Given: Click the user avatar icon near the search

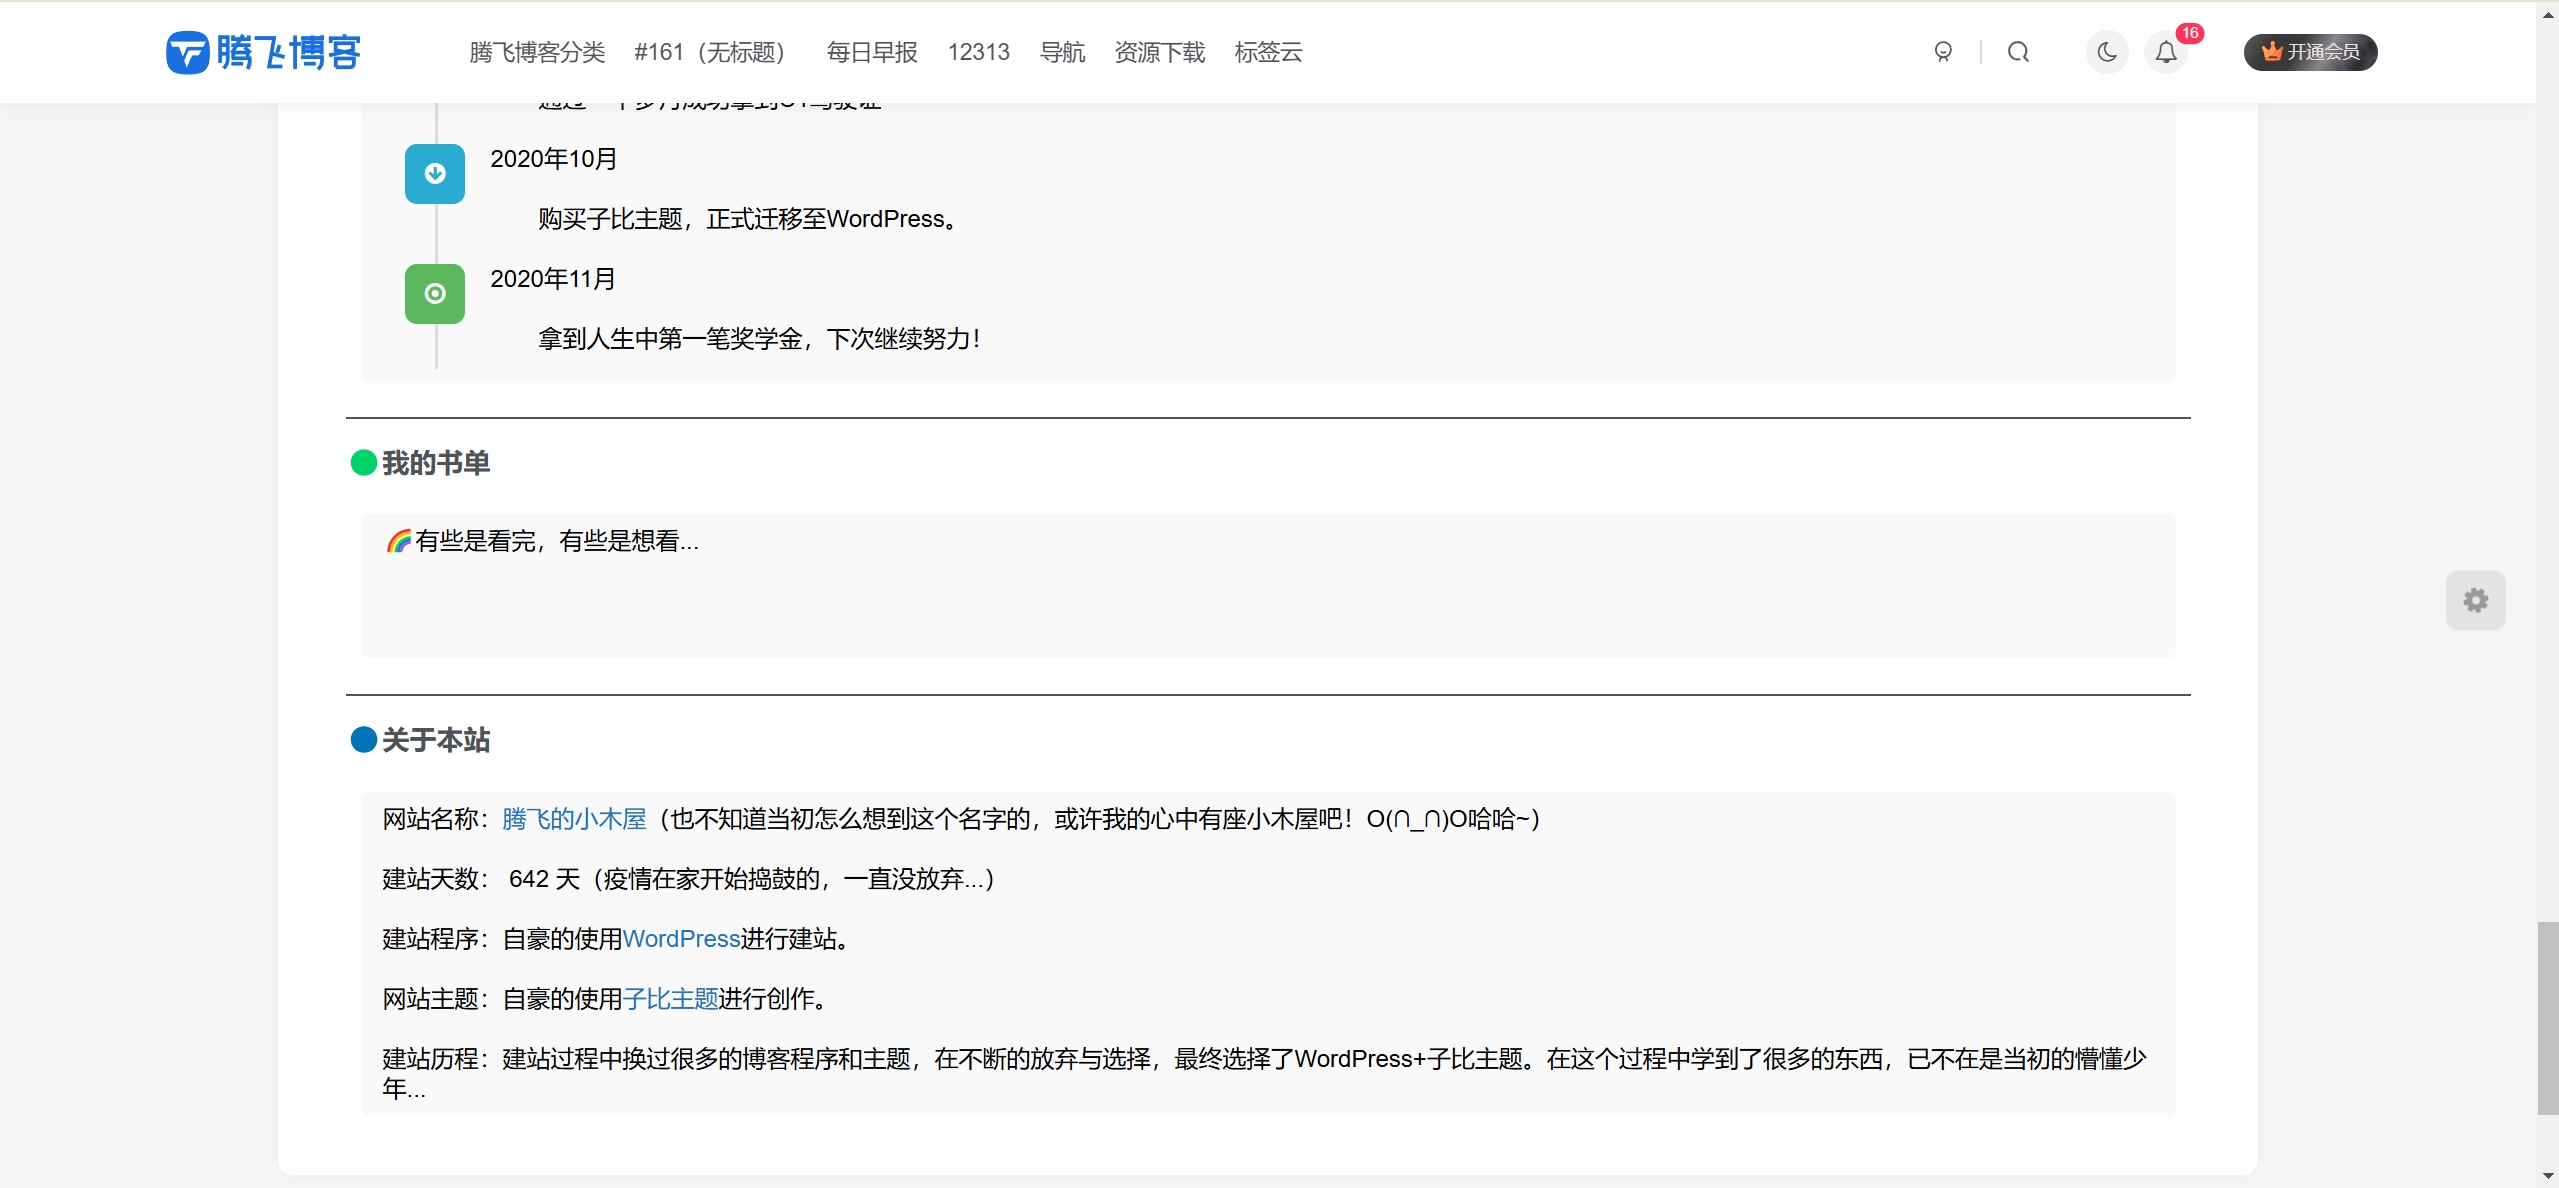Looking at the screenshot, I should point(1943,52).
